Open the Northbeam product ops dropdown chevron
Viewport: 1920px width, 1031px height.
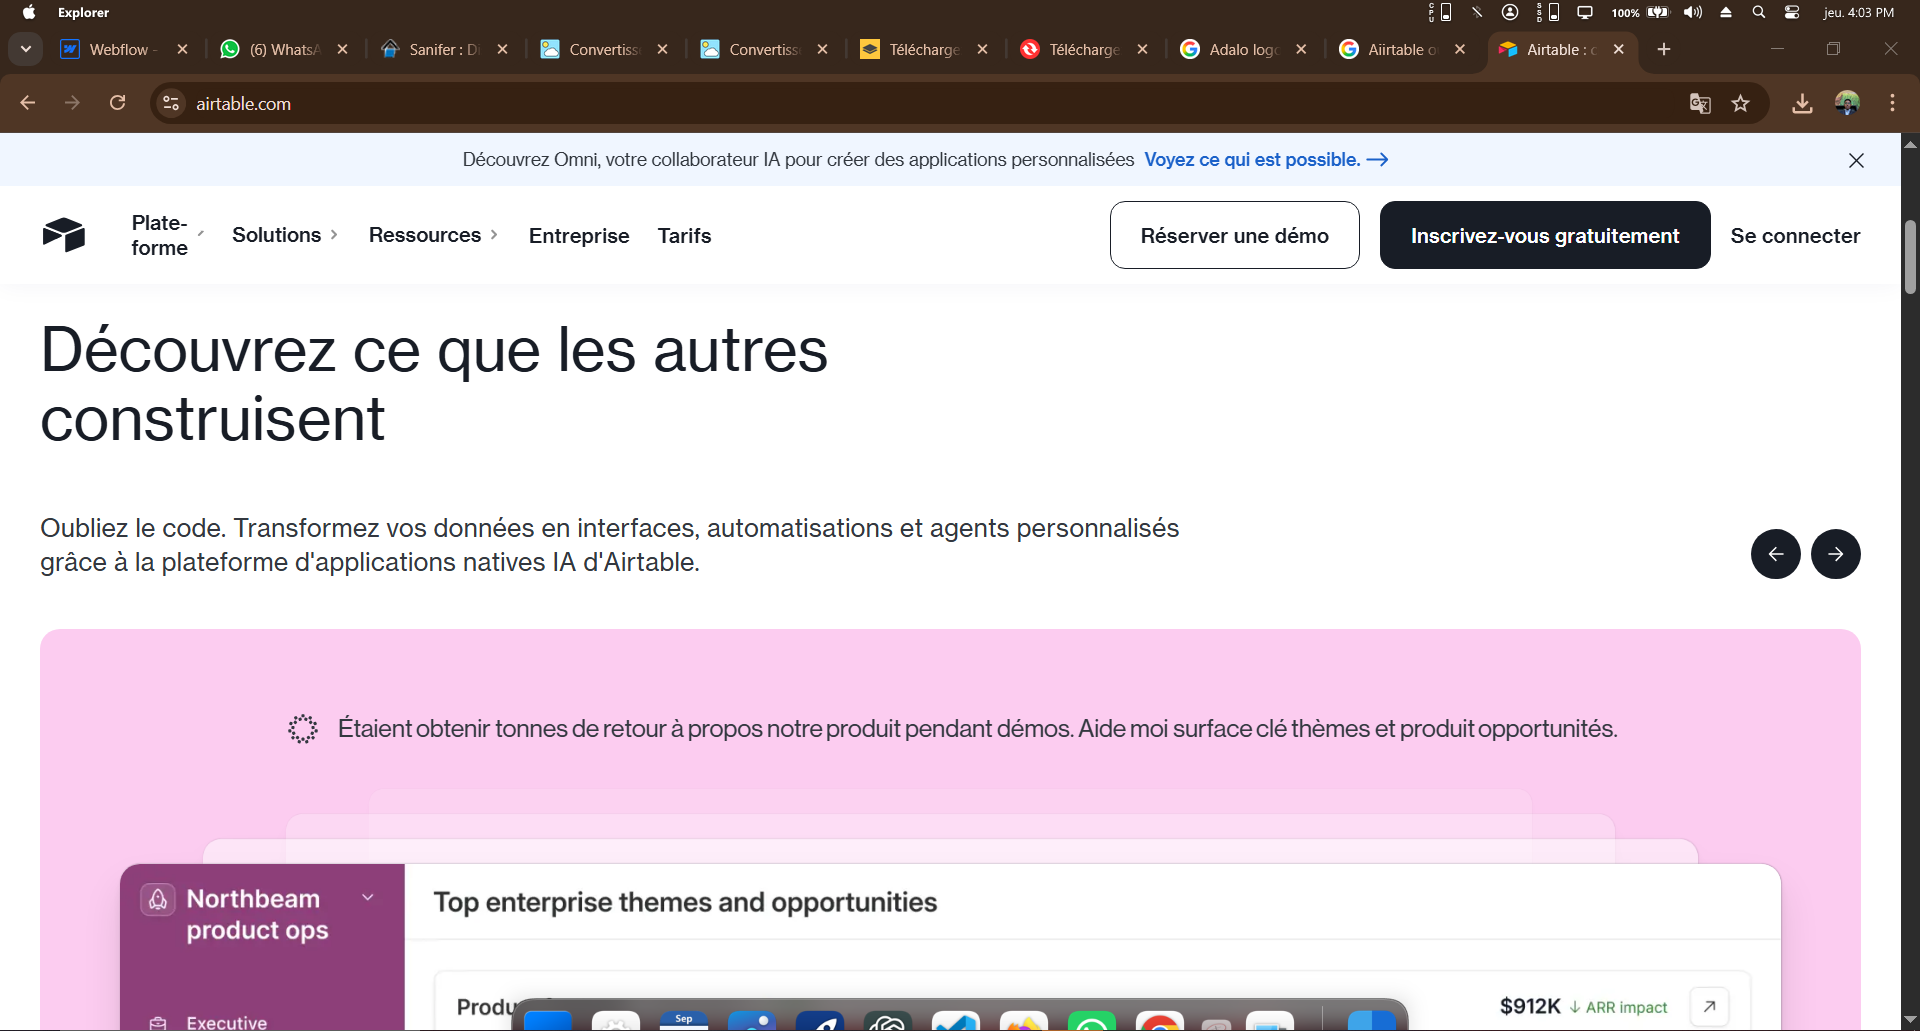coord(368,897)
